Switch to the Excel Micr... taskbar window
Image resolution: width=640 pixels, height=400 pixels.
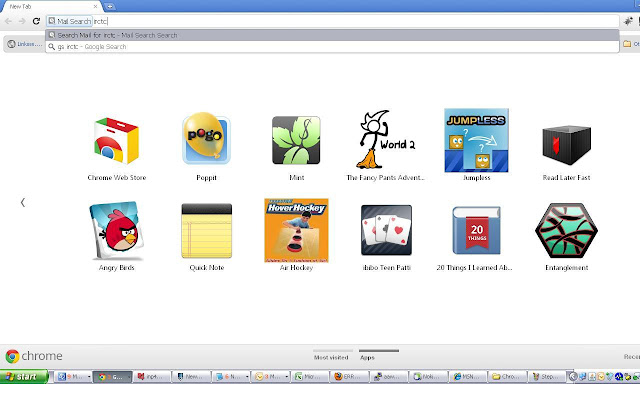[310, 377]
